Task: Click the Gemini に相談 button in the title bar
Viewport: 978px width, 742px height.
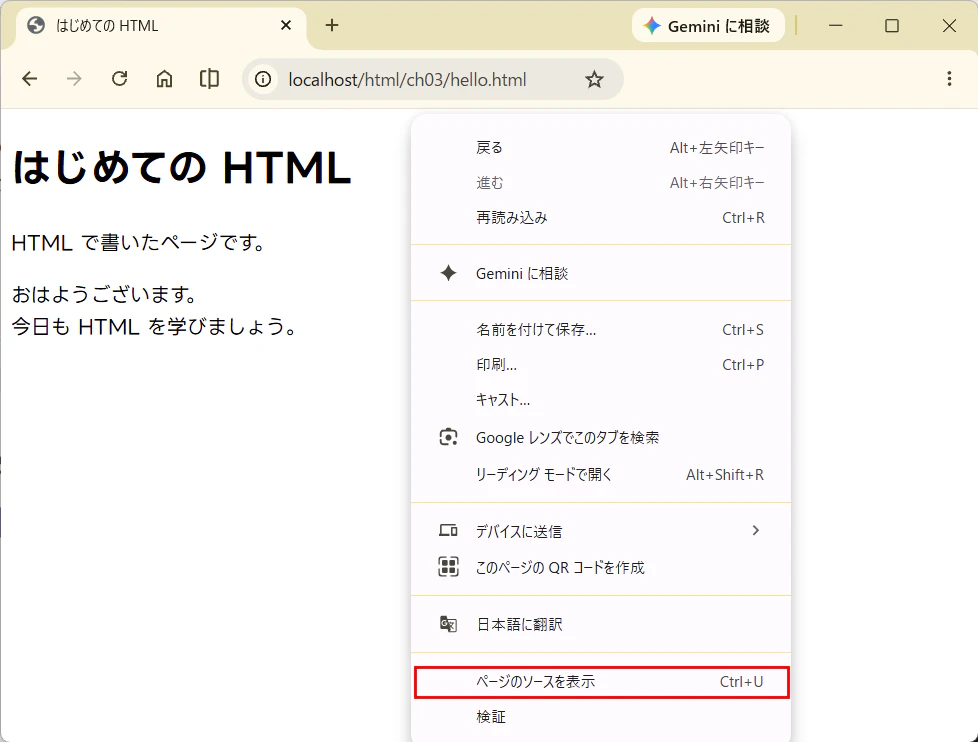Action: [x=708, y=26]
